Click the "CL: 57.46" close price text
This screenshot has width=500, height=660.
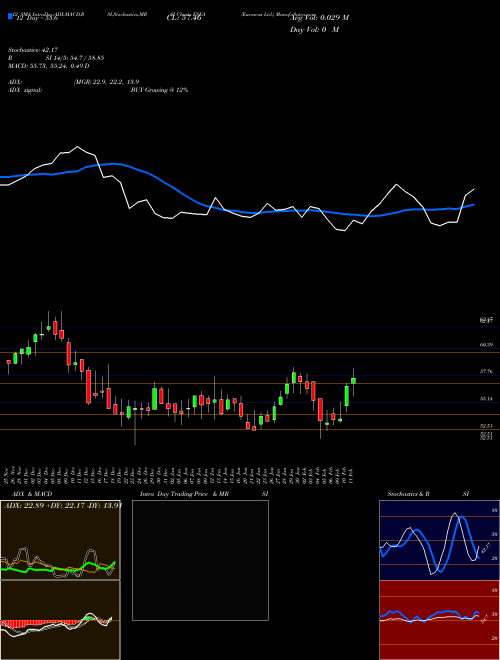coord(184,18)
